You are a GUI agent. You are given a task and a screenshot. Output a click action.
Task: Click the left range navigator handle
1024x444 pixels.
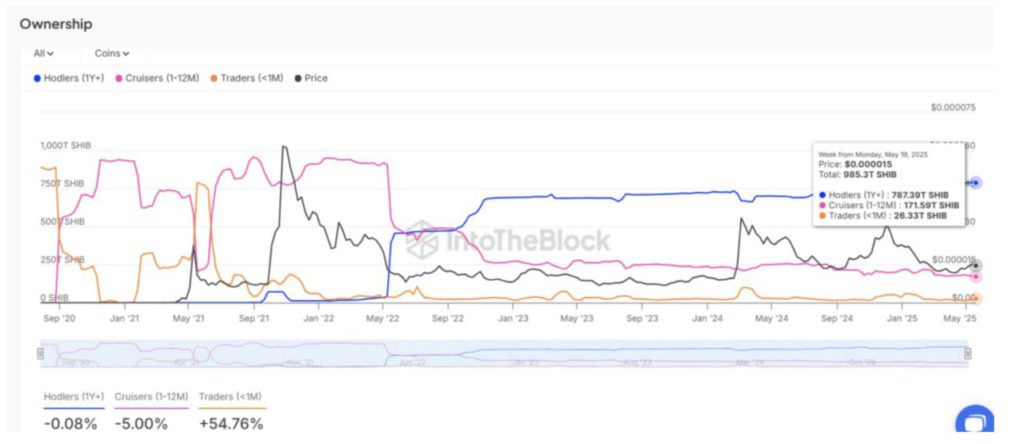pos(41,353)
